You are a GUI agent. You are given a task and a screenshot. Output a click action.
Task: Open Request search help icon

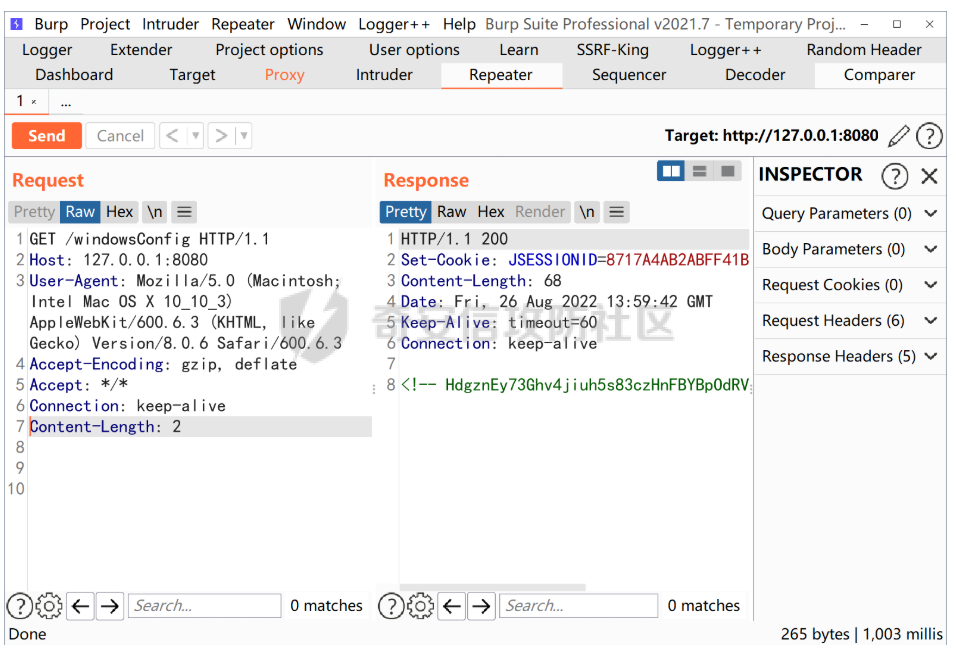coord(20,606)
